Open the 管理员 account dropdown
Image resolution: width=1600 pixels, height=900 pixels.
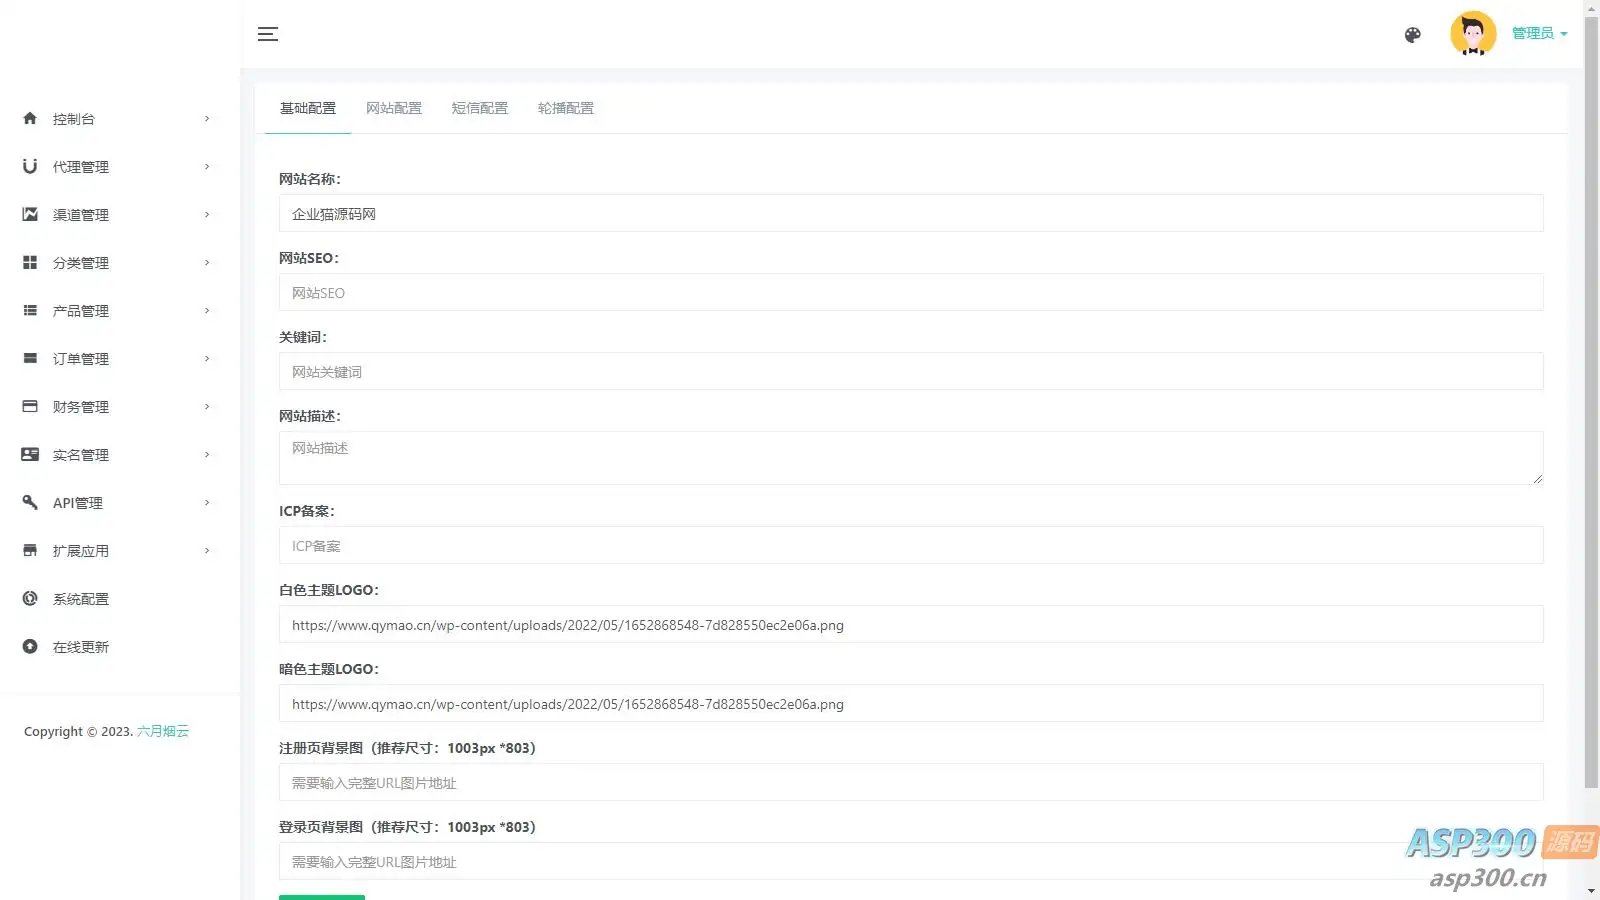pos(1539,33)
